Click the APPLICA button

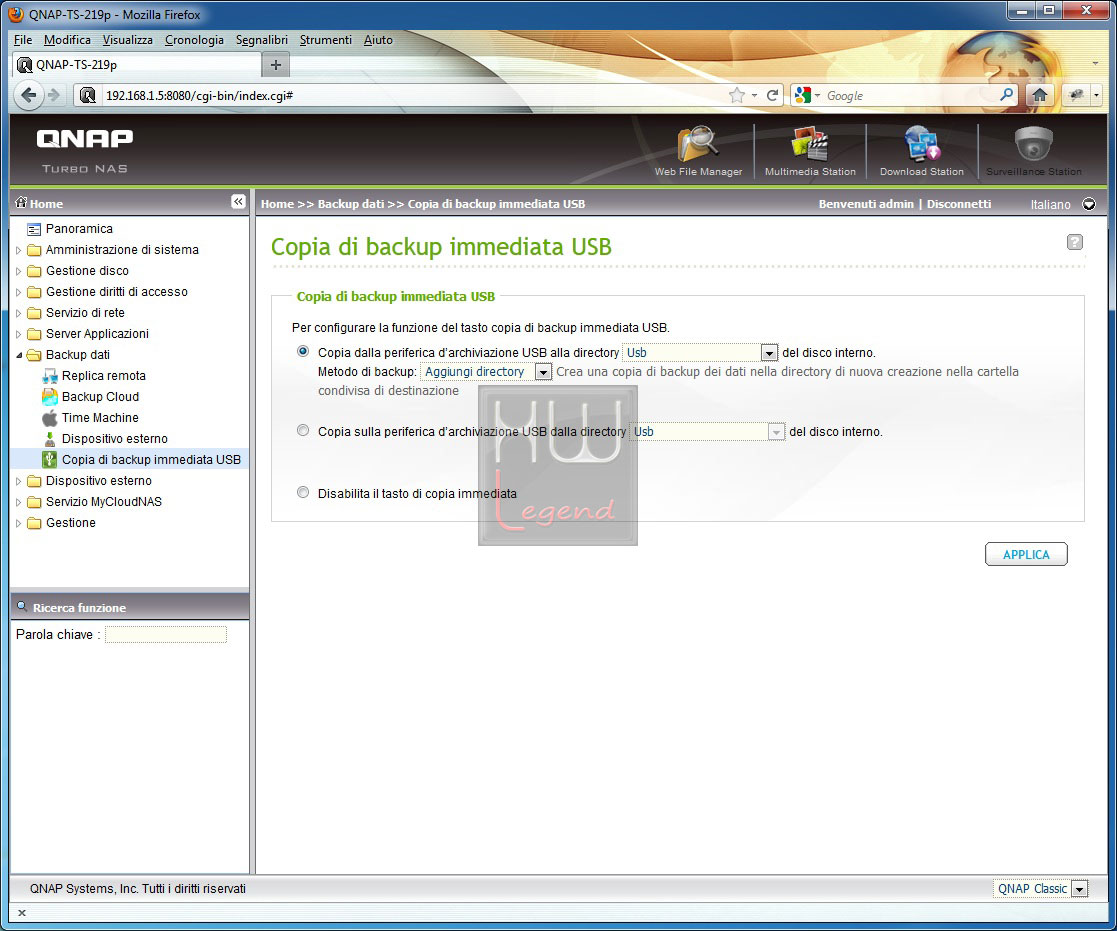click(1026, 554)
